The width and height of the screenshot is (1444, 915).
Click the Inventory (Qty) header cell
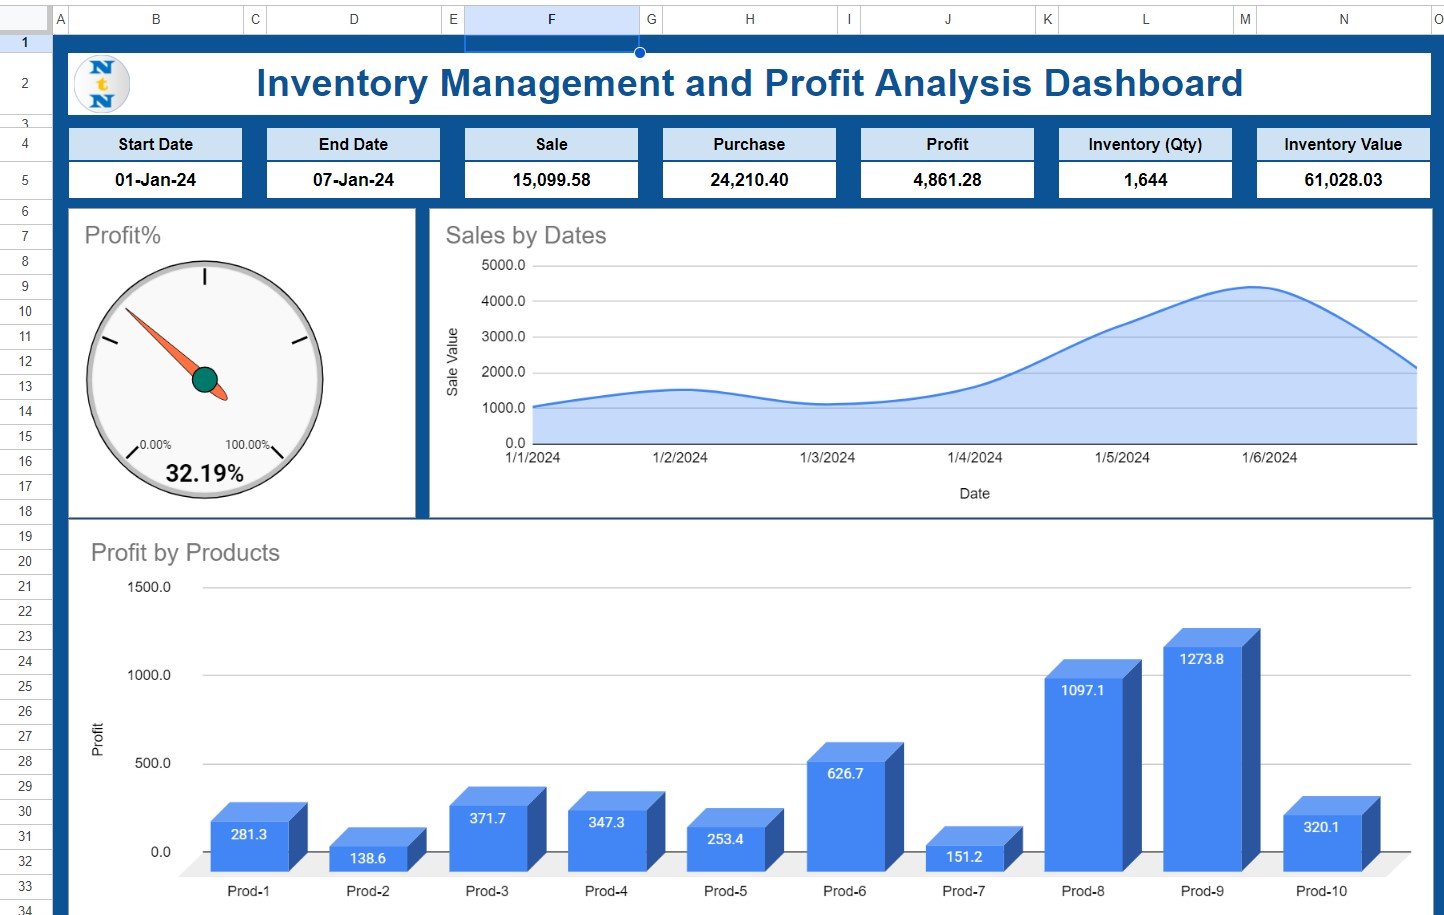[x=1145, y=144]
